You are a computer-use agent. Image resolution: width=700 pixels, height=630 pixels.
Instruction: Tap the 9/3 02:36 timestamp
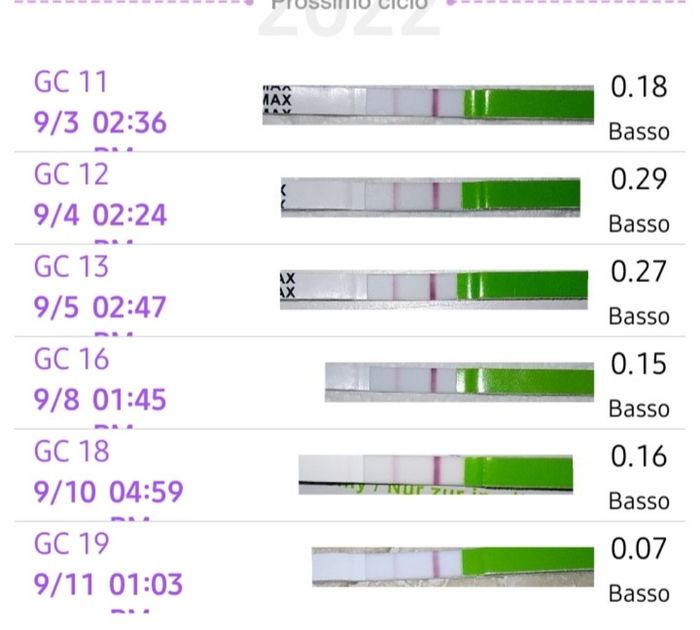100,124
